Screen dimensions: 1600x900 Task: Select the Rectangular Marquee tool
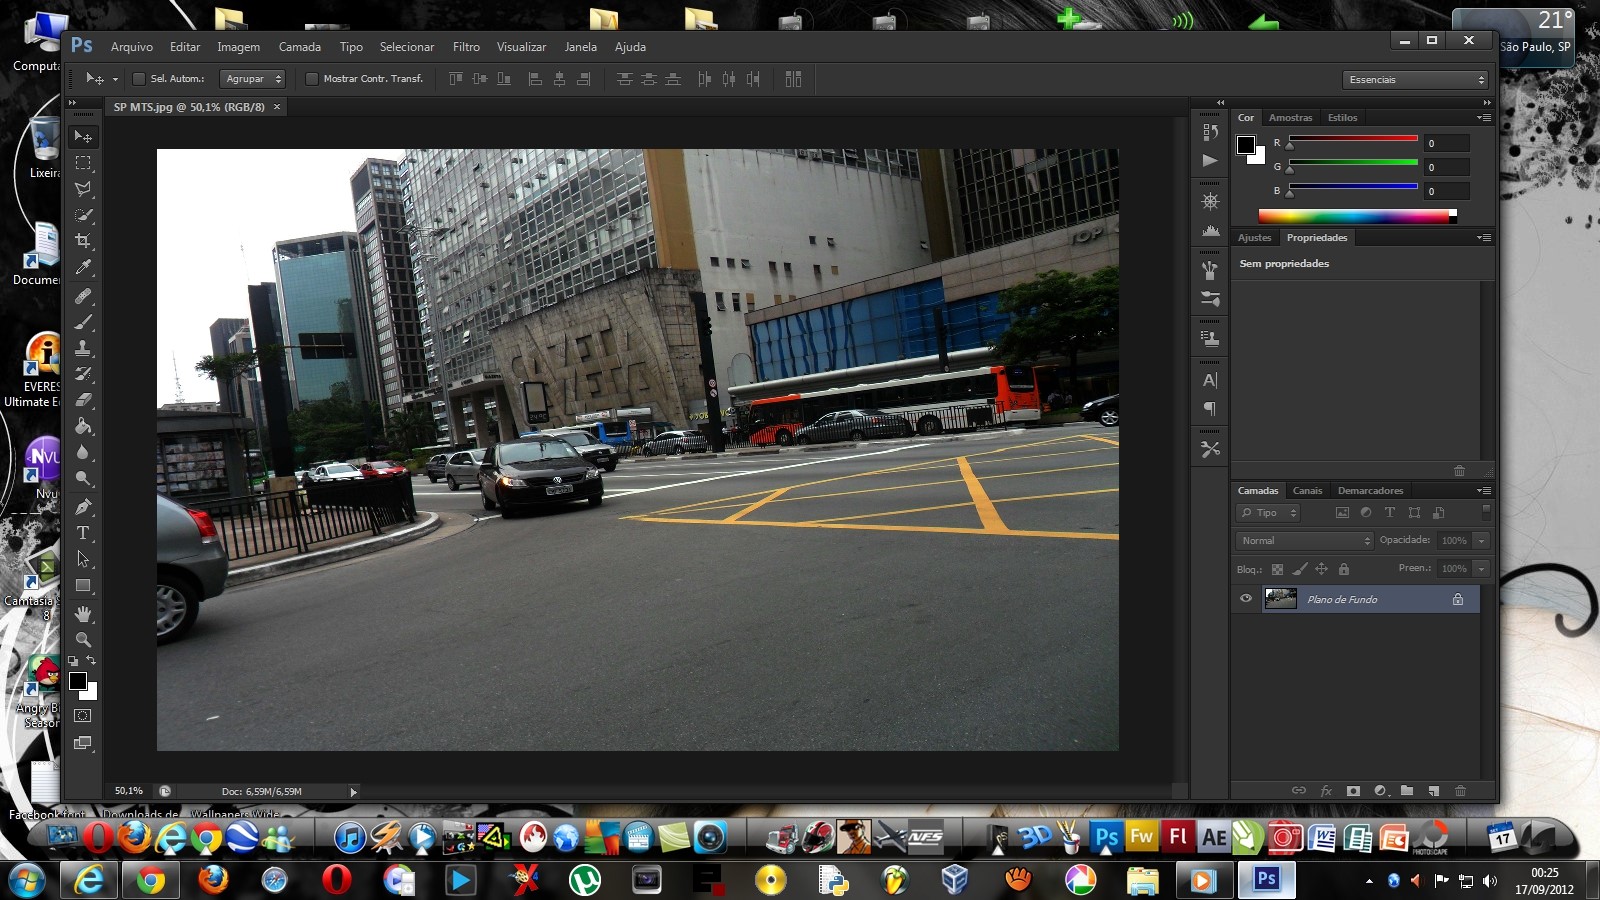click(x=83, y=163)
